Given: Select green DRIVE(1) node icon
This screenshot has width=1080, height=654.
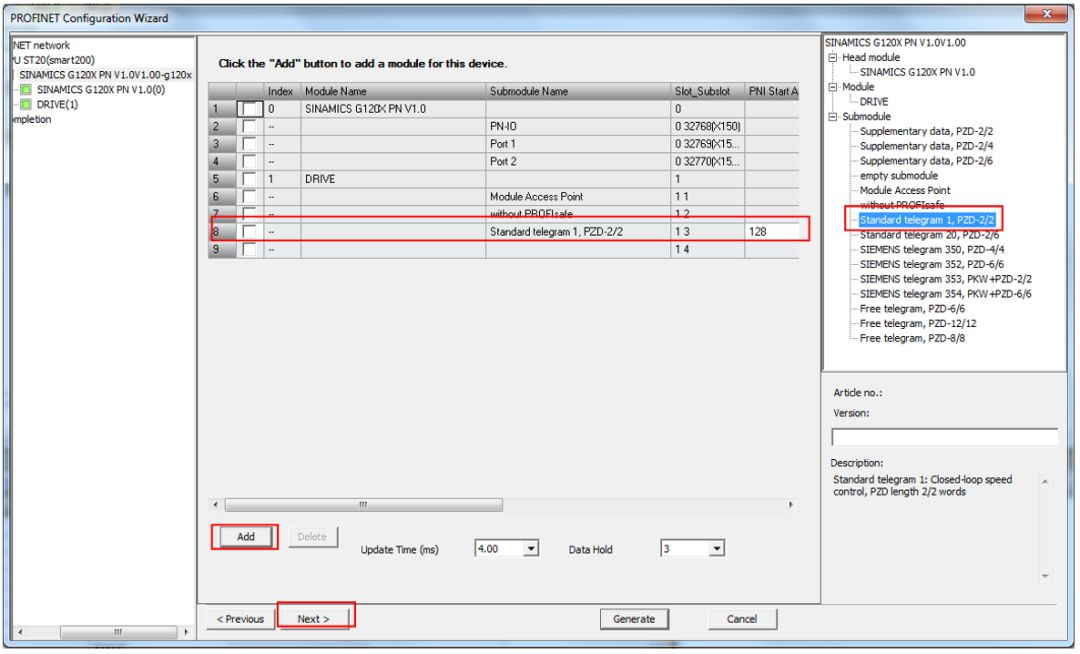Looking at the screenshot, I should coord(25,105).
